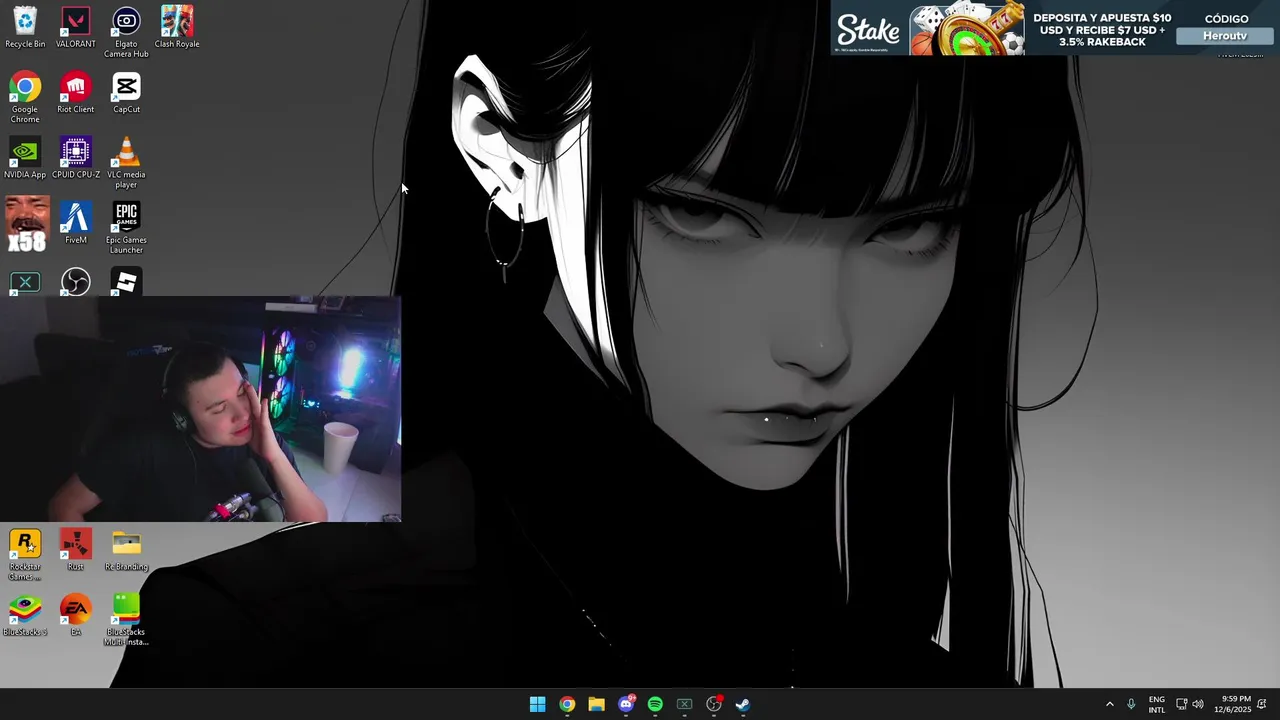Screen dimensions: 1280x720
Task: Open the Recycle Bin desktop icon
Action: coord(25,28)
